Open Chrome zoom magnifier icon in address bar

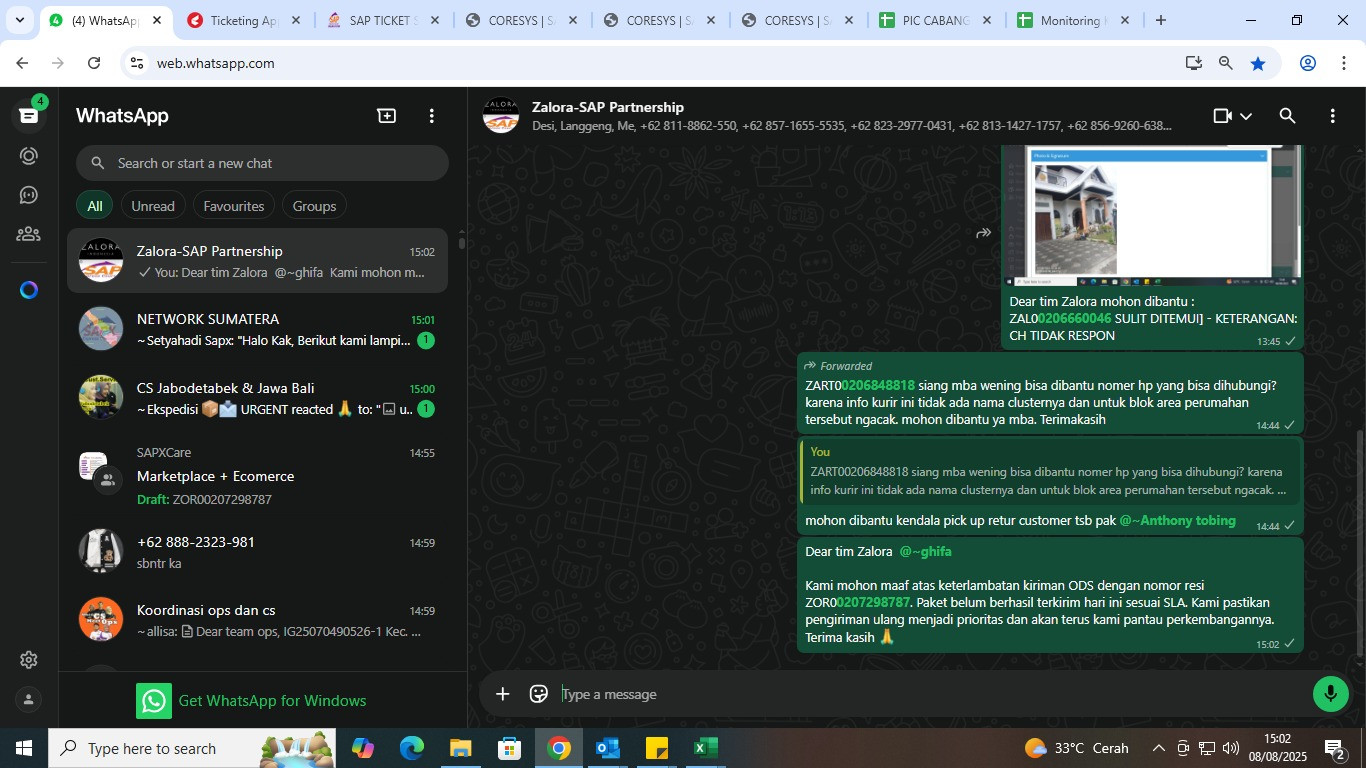point(1226,63)
